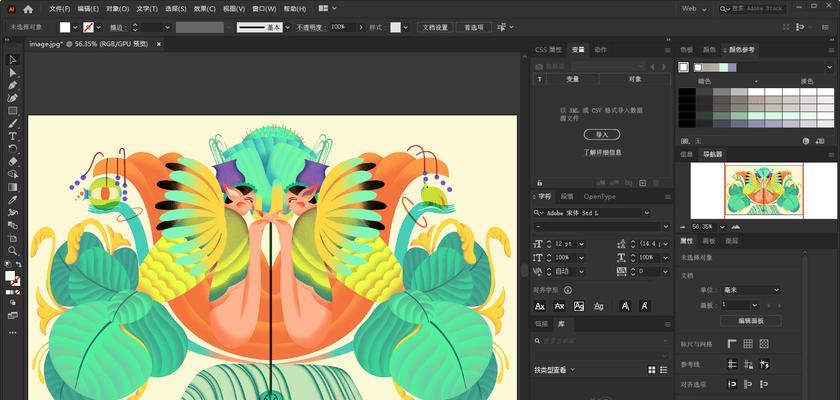Open the 文件(F) menu

(x=59, y=9)
